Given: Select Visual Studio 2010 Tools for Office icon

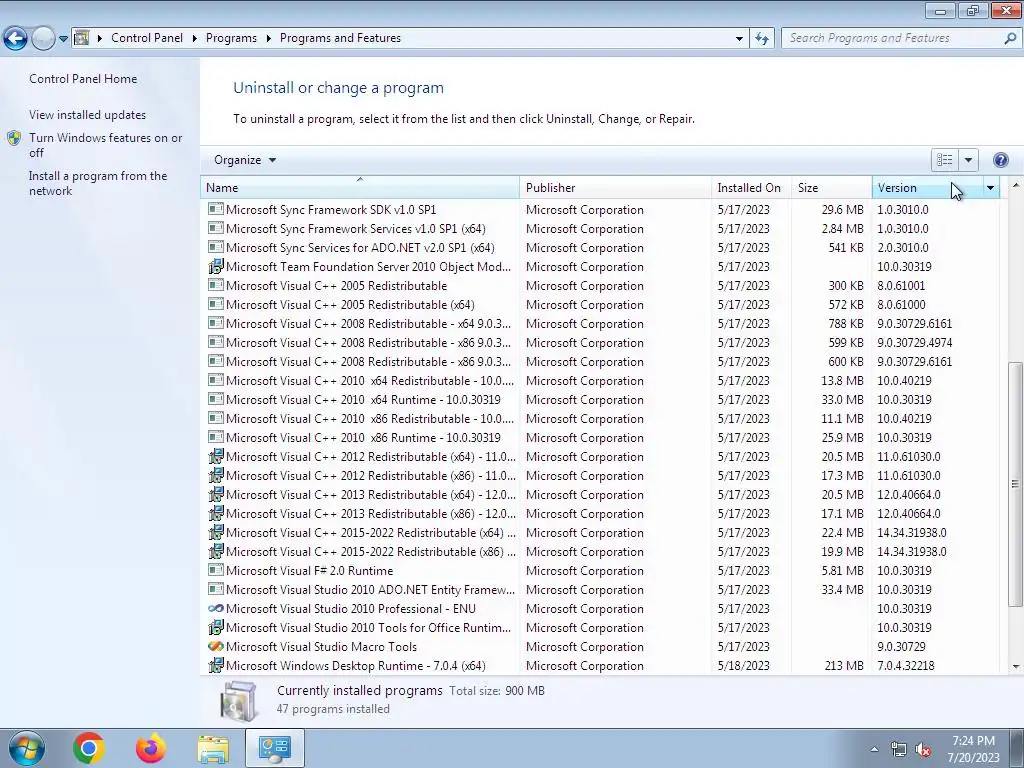Looking at the screenshot, I should [x=216, y=628].
